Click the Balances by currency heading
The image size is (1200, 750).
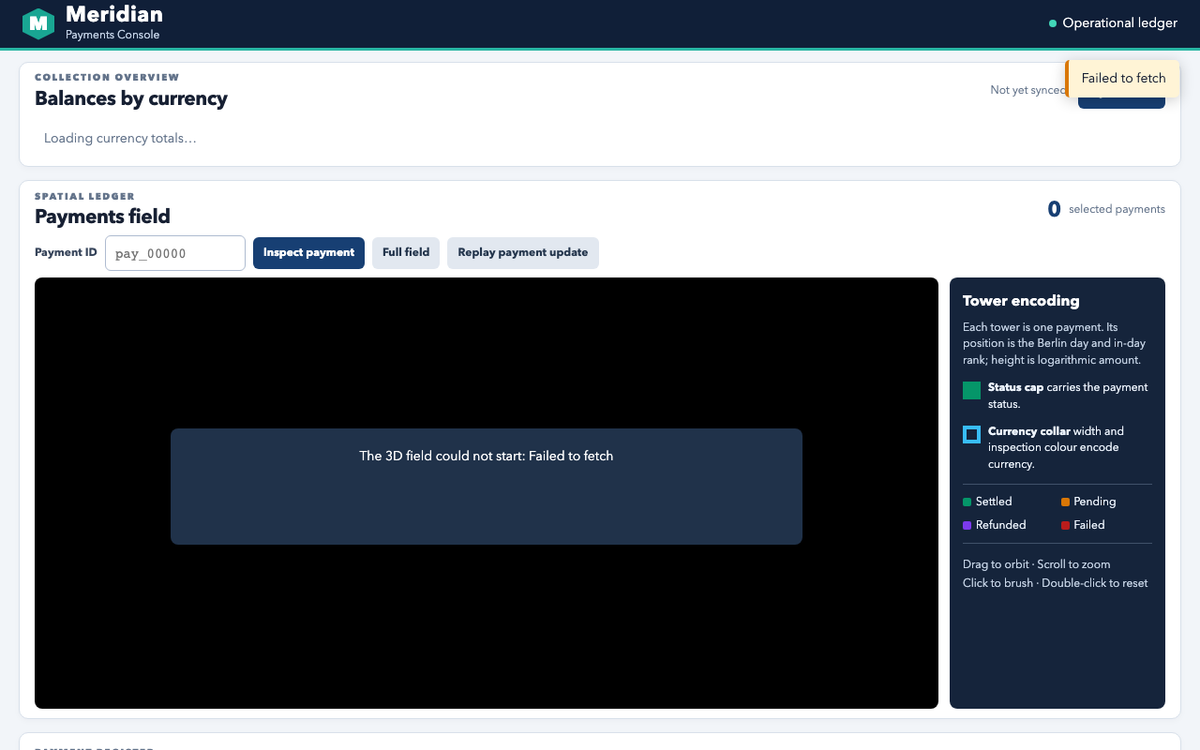tap(131, 98)
